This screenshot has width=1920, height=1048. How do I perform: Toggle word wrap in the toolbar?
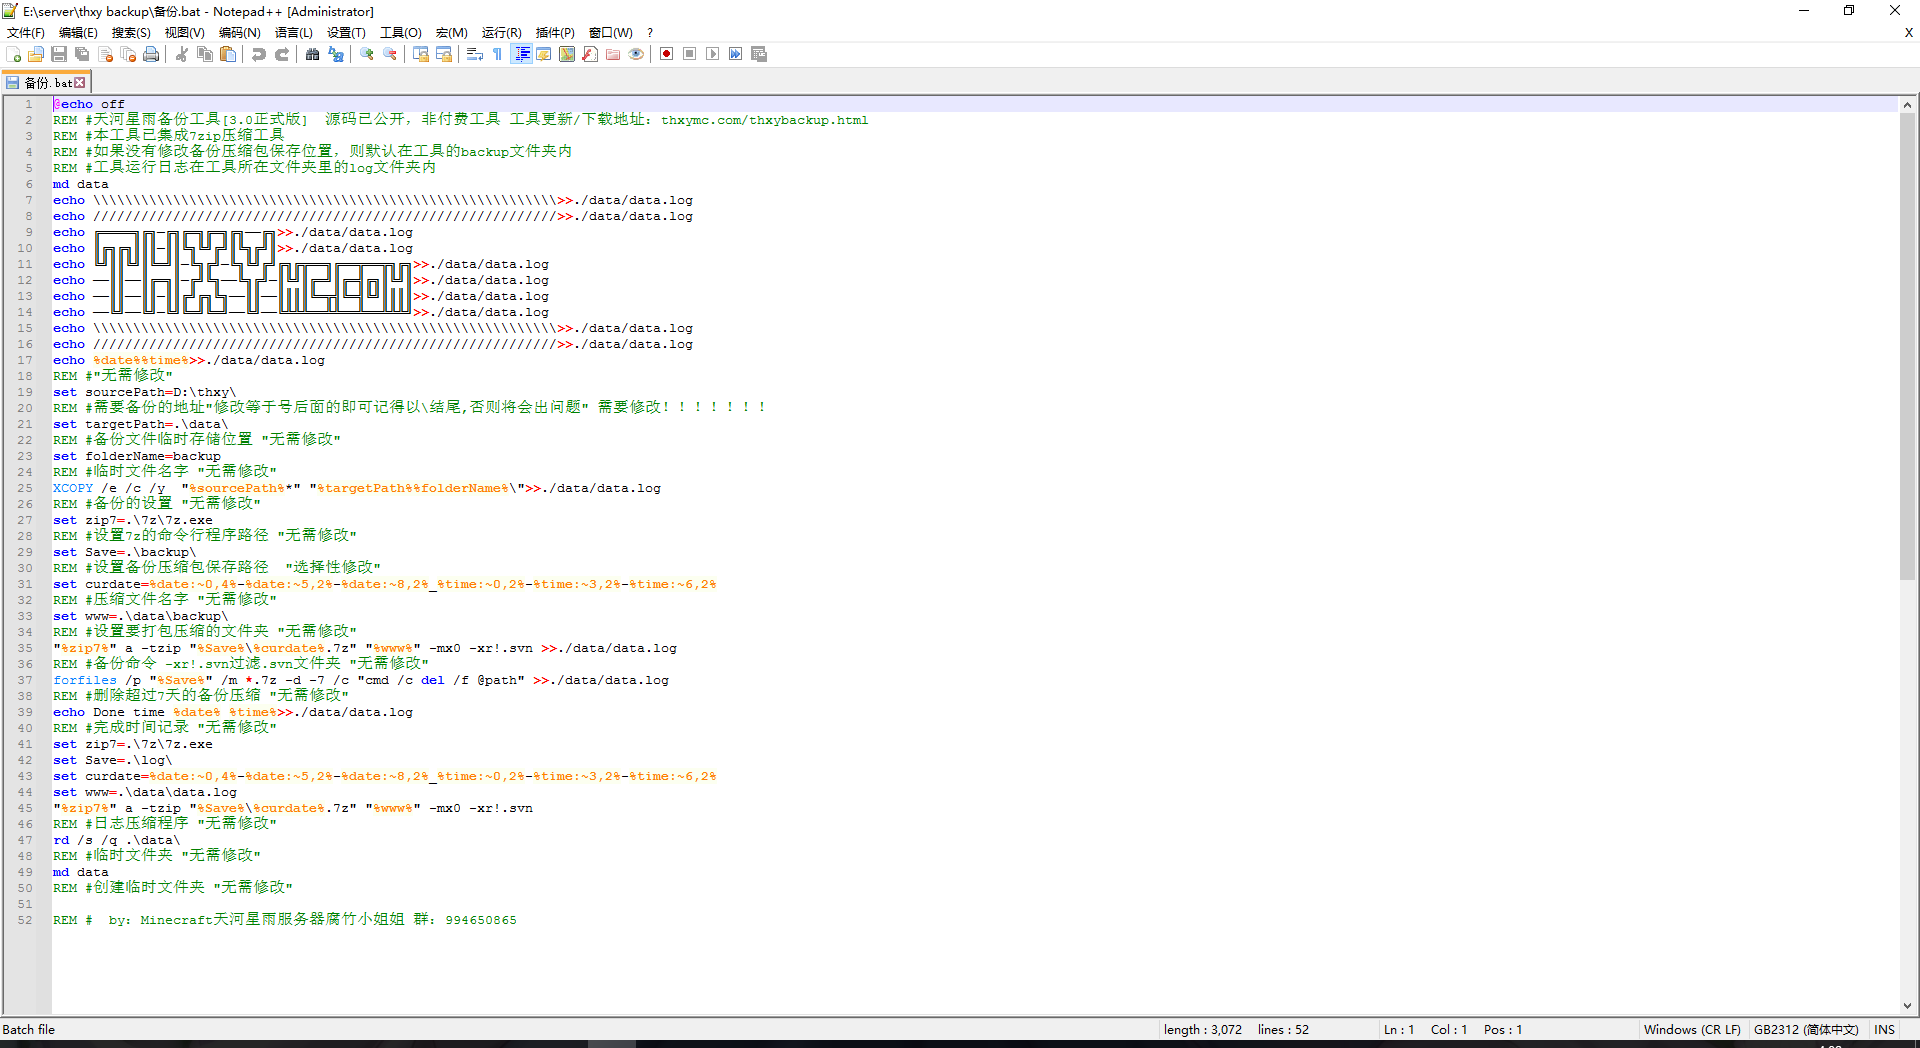(x=475, y=54)
